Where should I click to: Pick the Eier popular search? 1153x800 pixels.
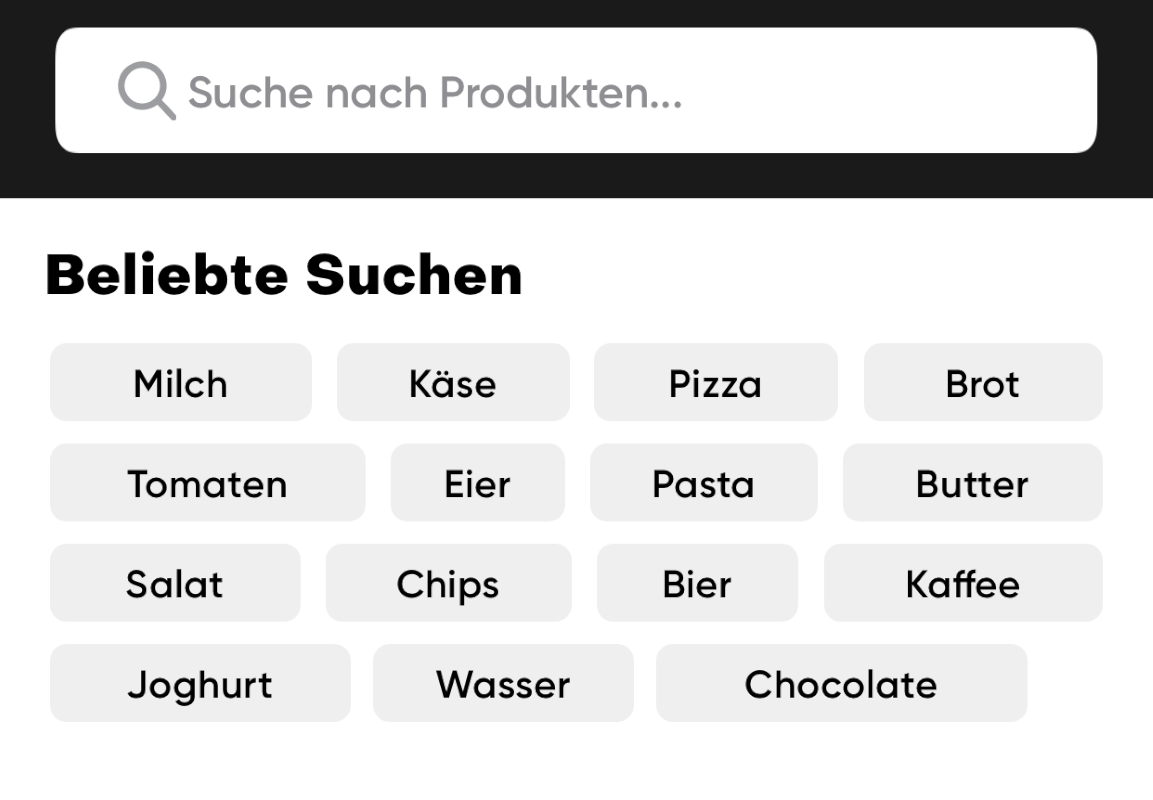coord(477,482)
